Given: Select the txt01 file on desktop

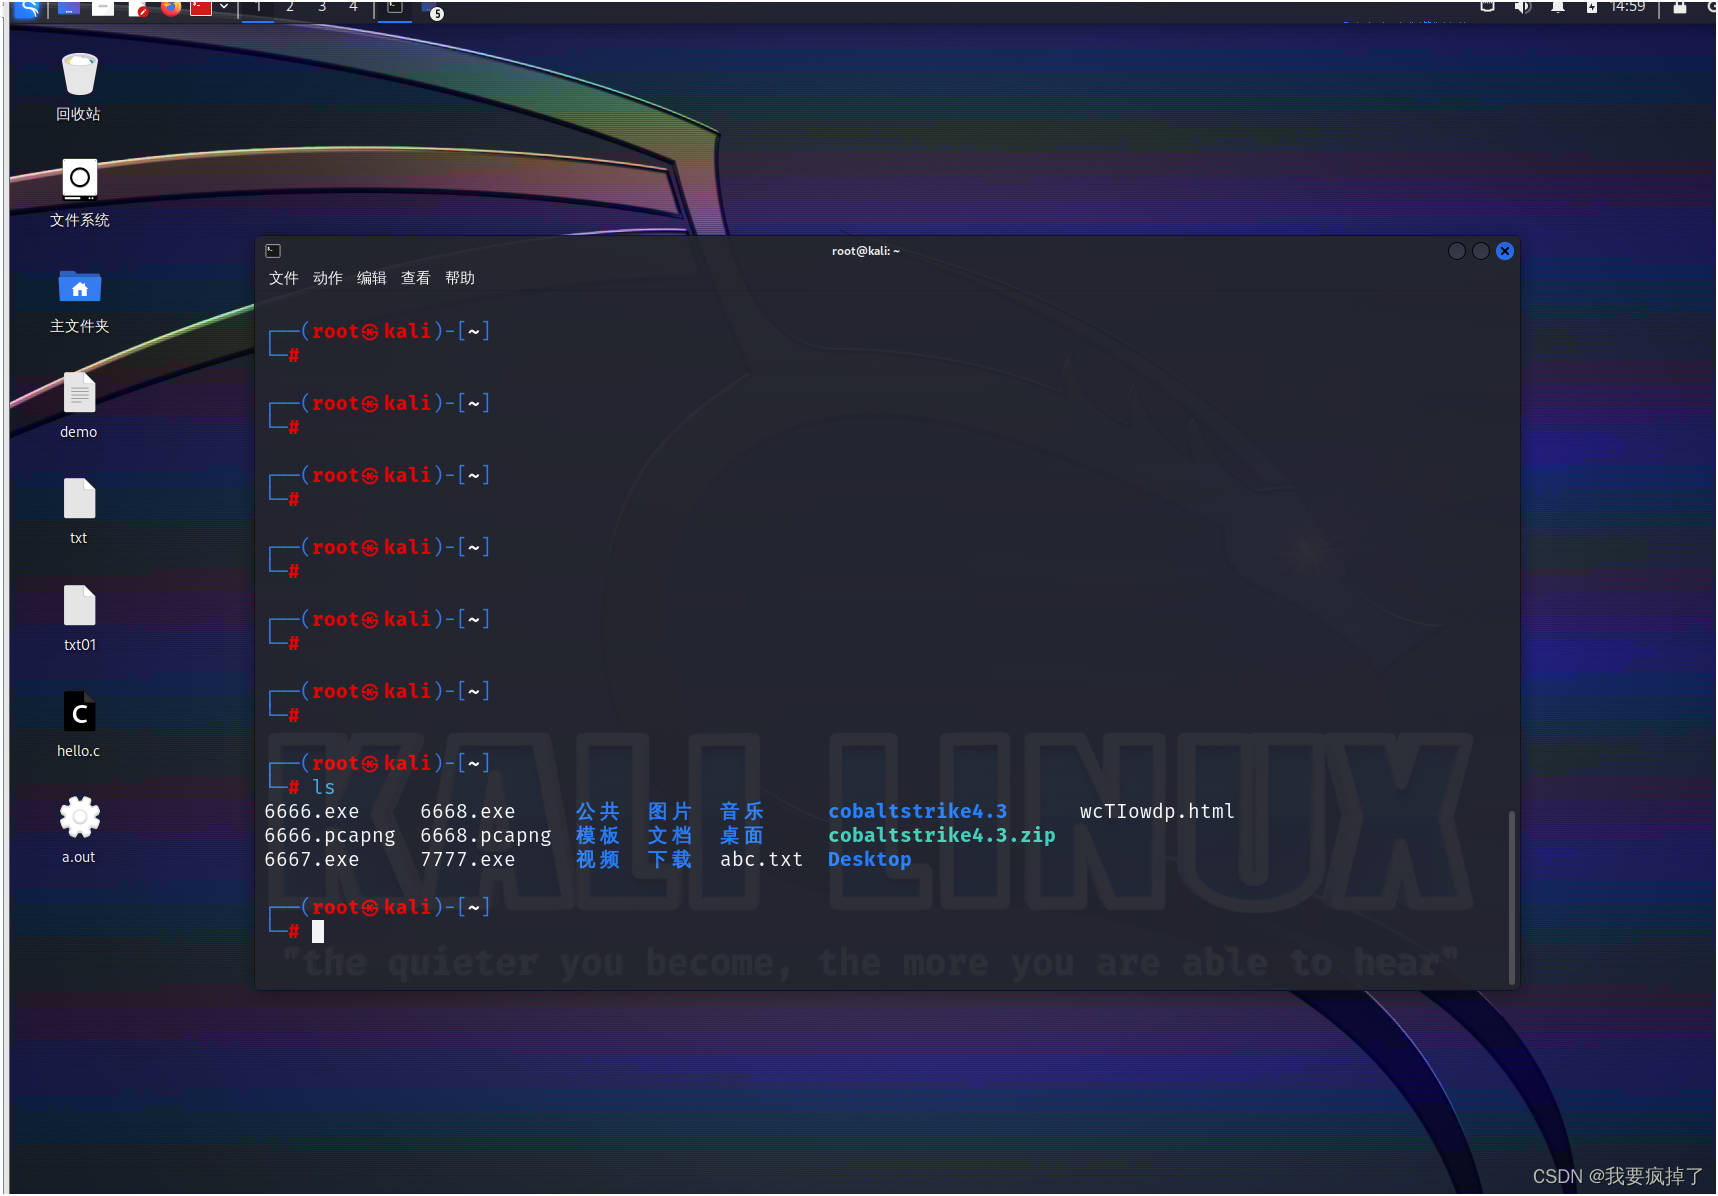Looking at the screenshot, I should coord(79,619).
